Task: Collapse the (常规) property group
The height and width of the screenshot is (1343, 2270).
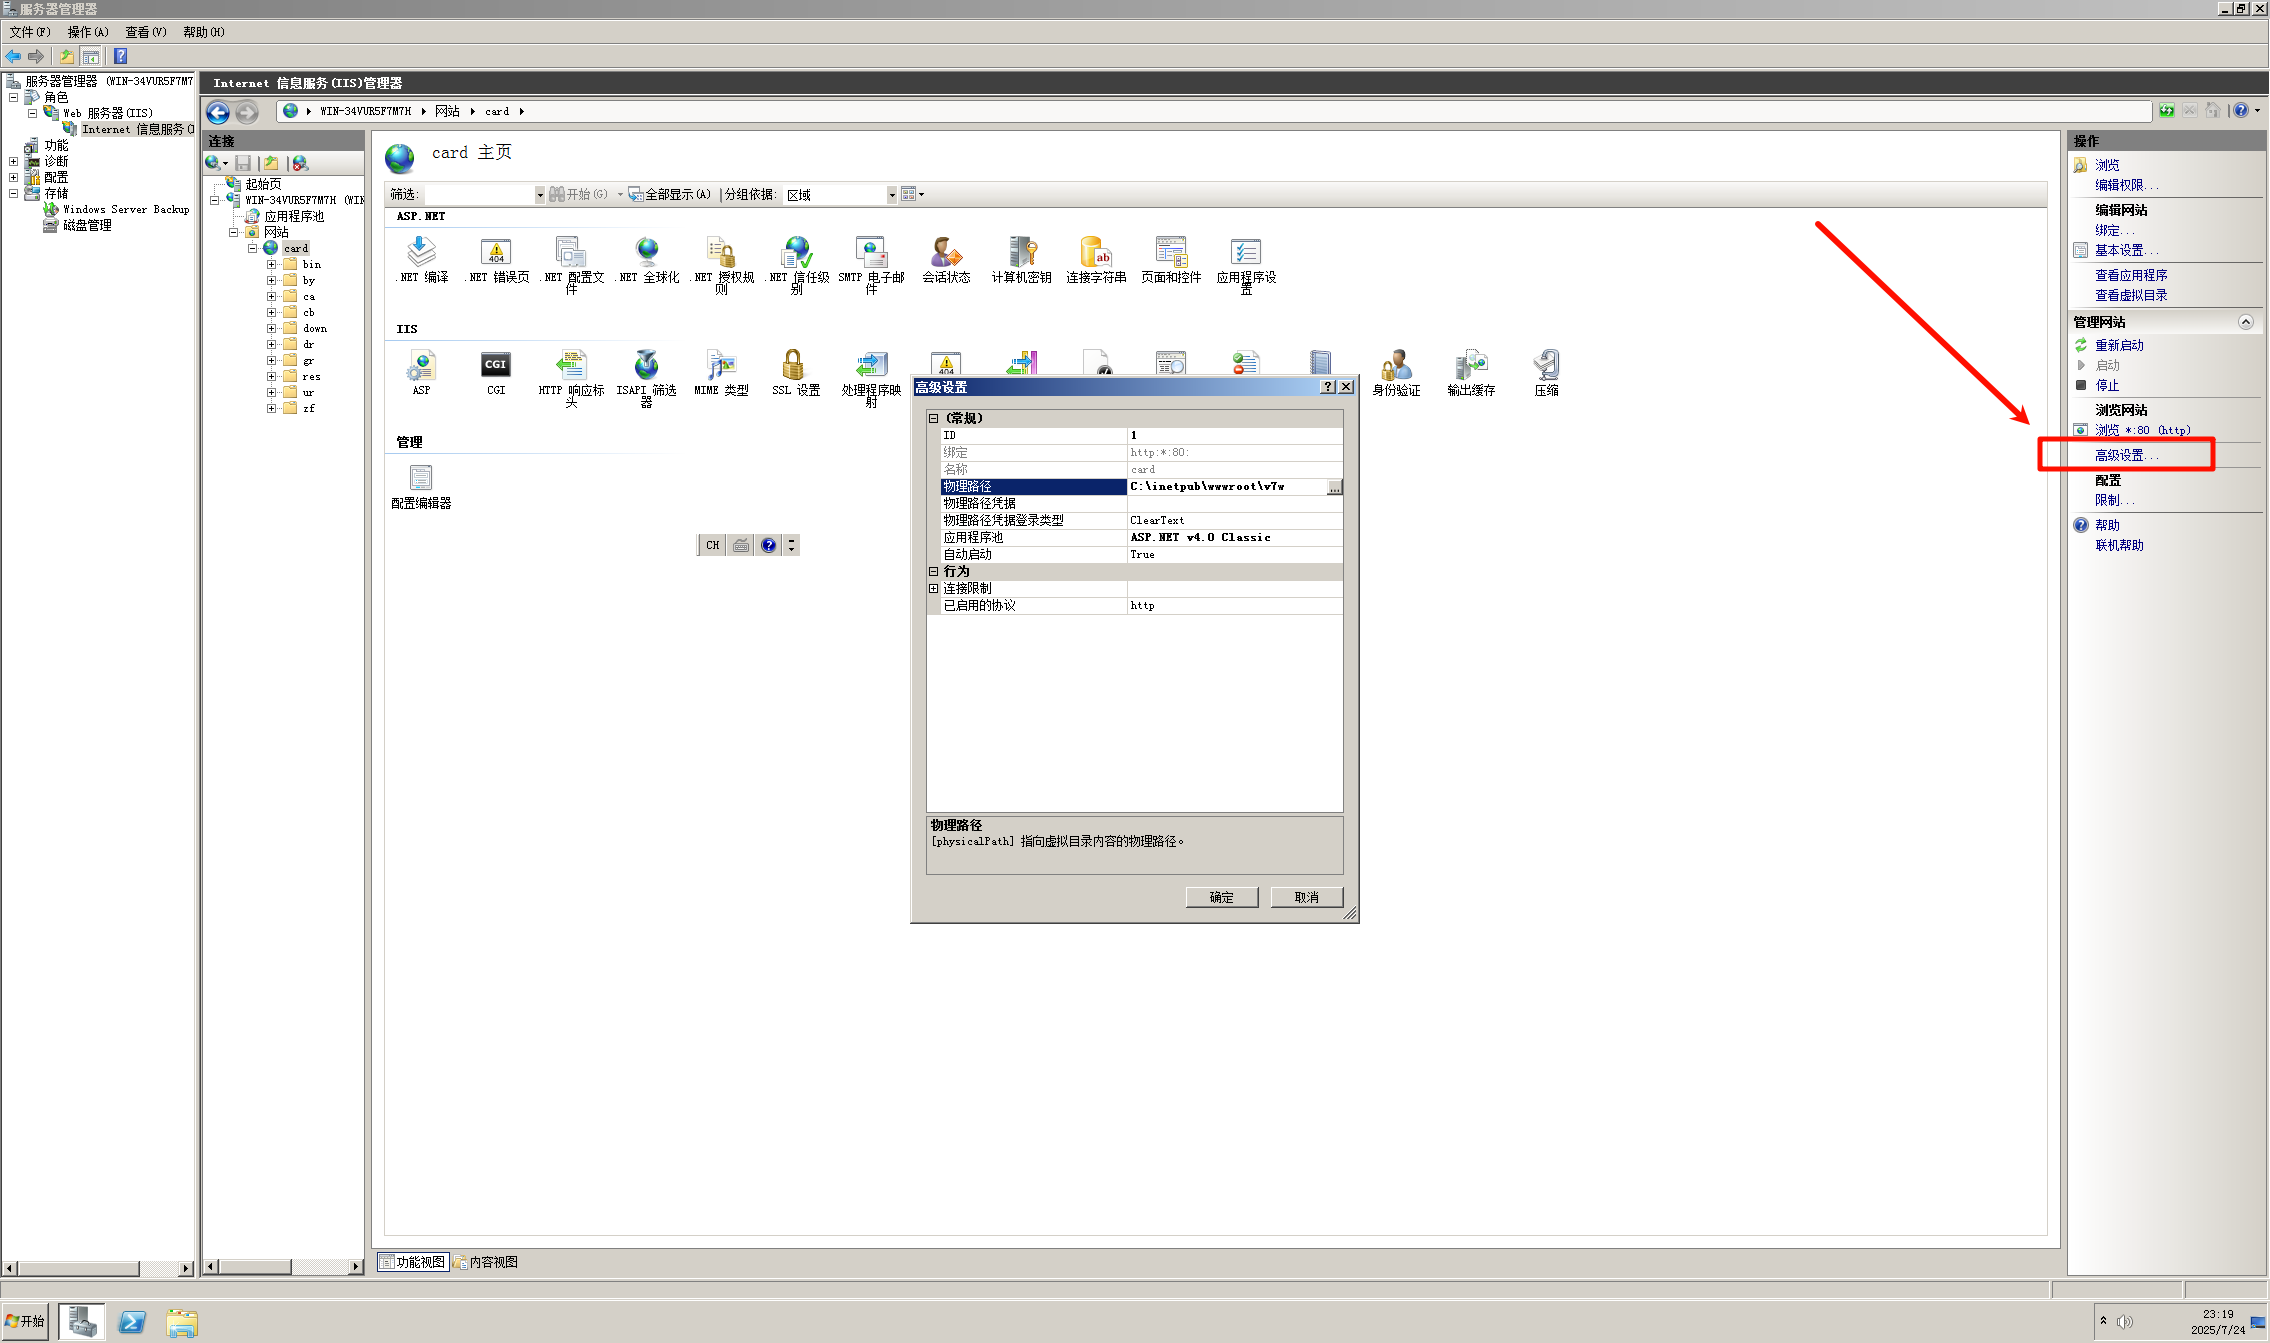Action: (933, 418)
